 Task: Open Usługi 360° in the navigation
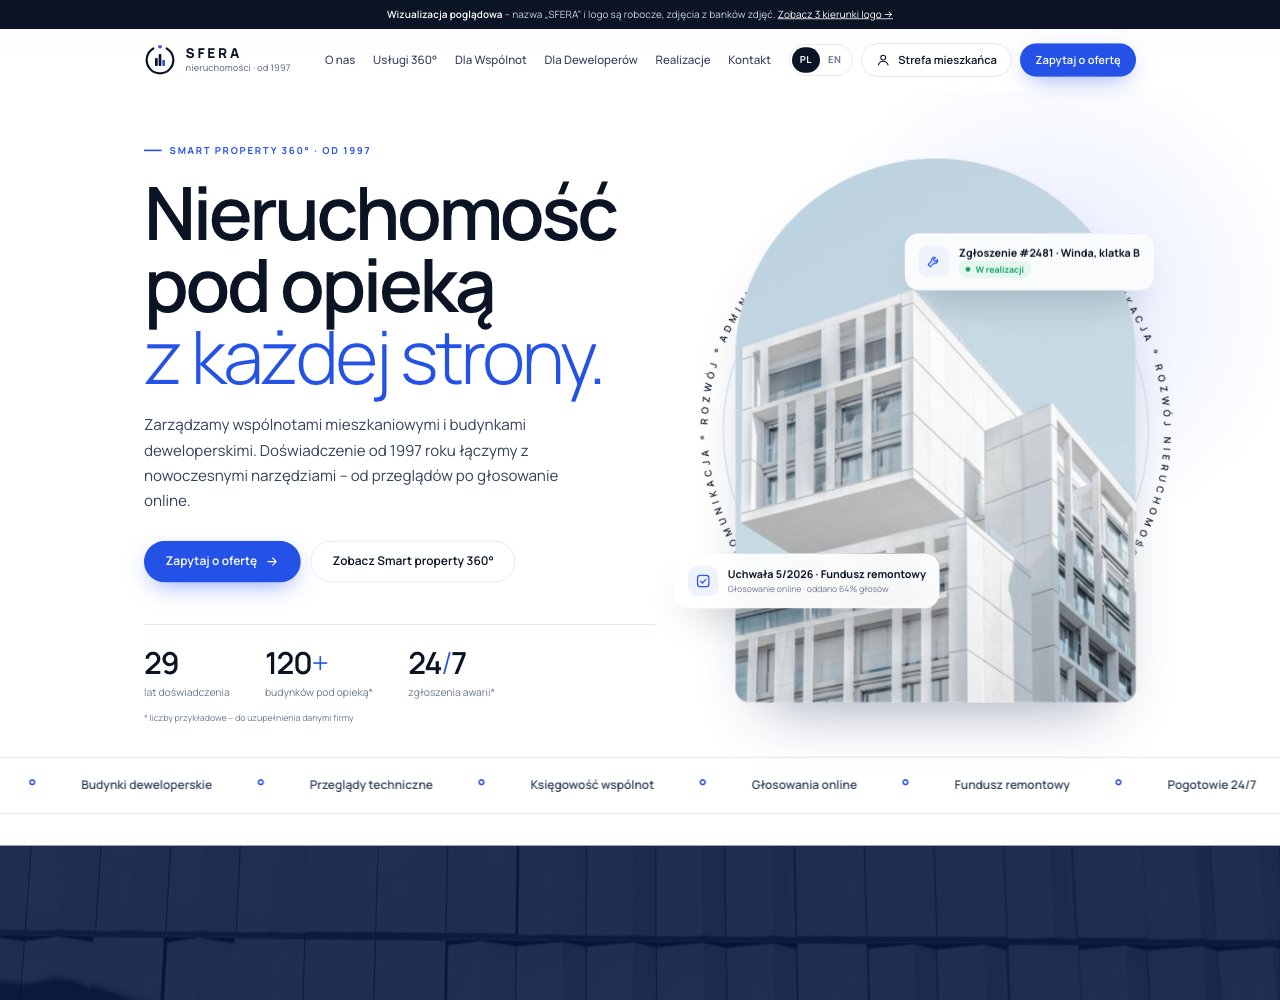(405, 60)
